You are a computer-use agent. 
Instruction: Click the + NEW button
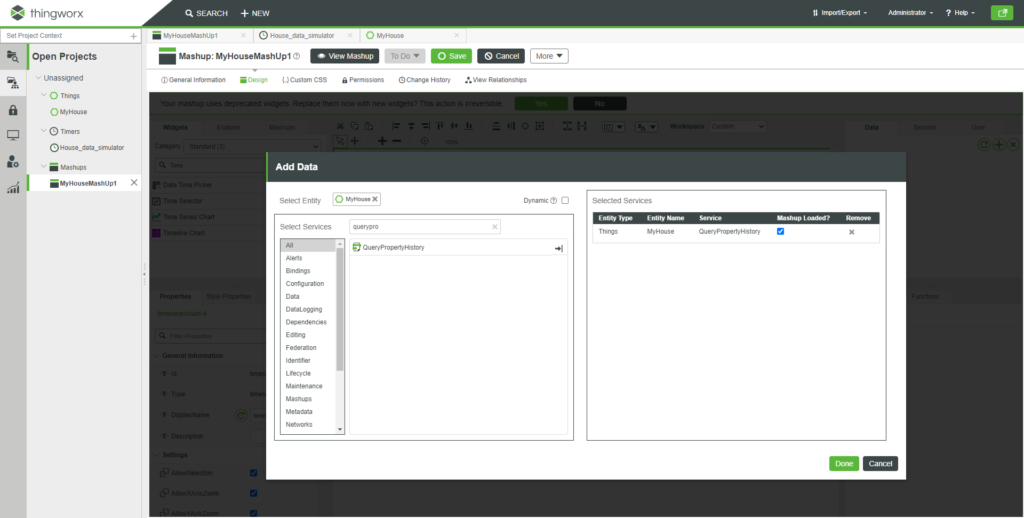pos(255,13)
